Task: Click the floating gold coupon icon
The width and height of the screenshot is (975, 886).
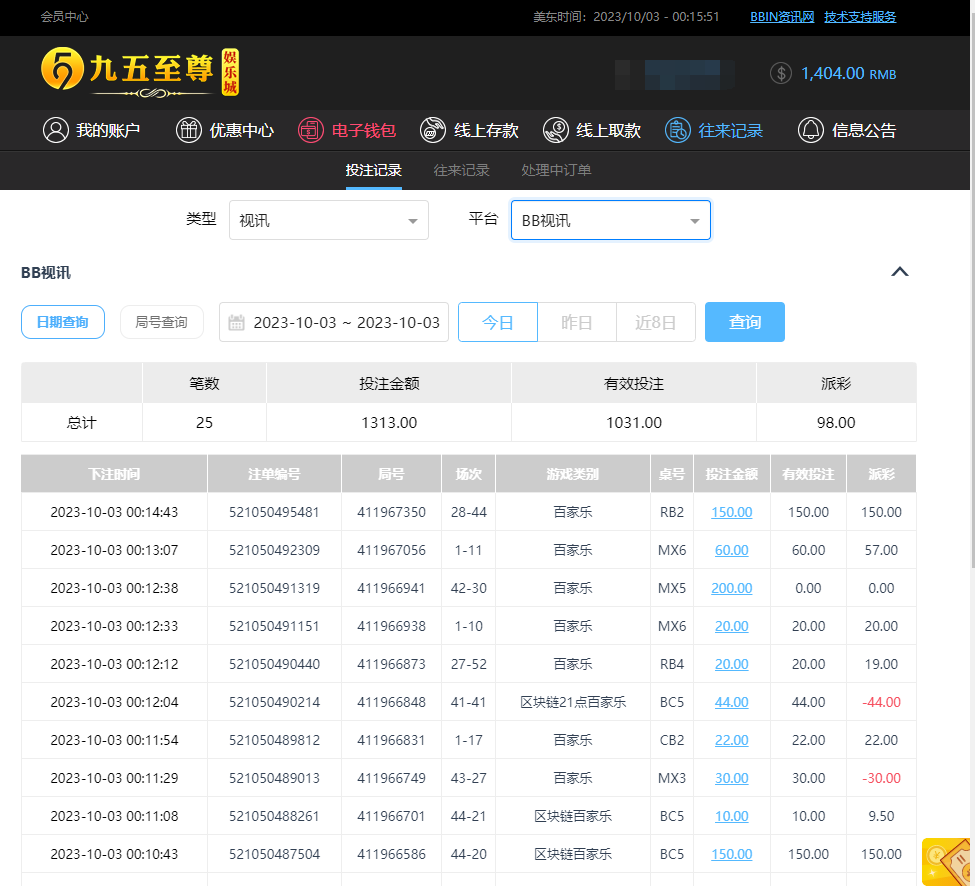Action: [x=947, y=861]
